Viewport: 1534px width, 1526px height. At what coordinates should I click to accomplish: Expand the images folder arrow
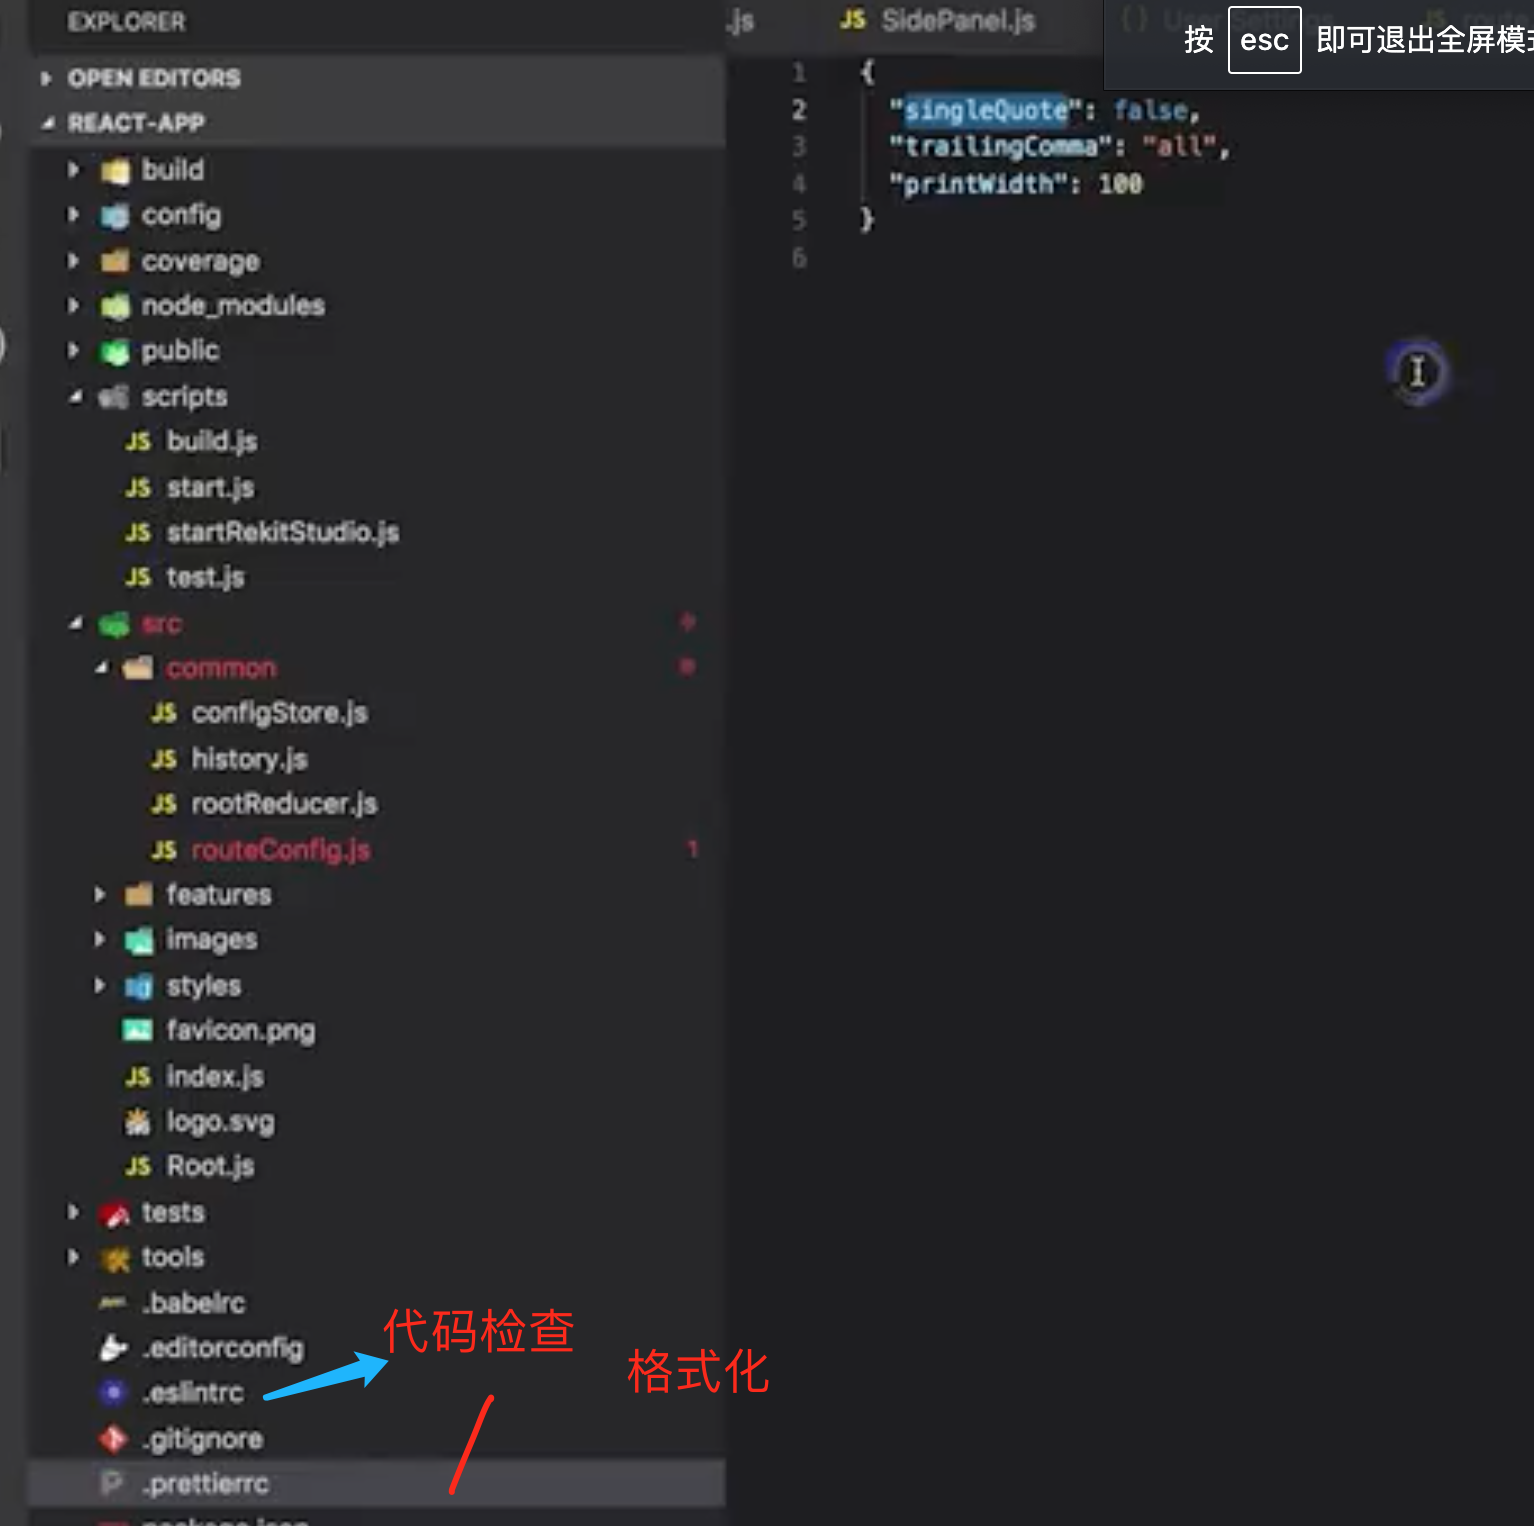click(x=99, y=939)
